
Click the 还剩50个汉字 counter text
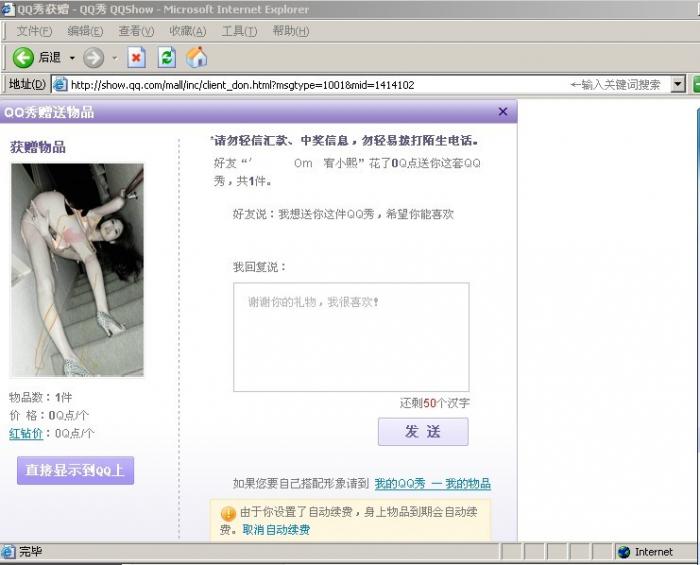click(x=434, y=403)
